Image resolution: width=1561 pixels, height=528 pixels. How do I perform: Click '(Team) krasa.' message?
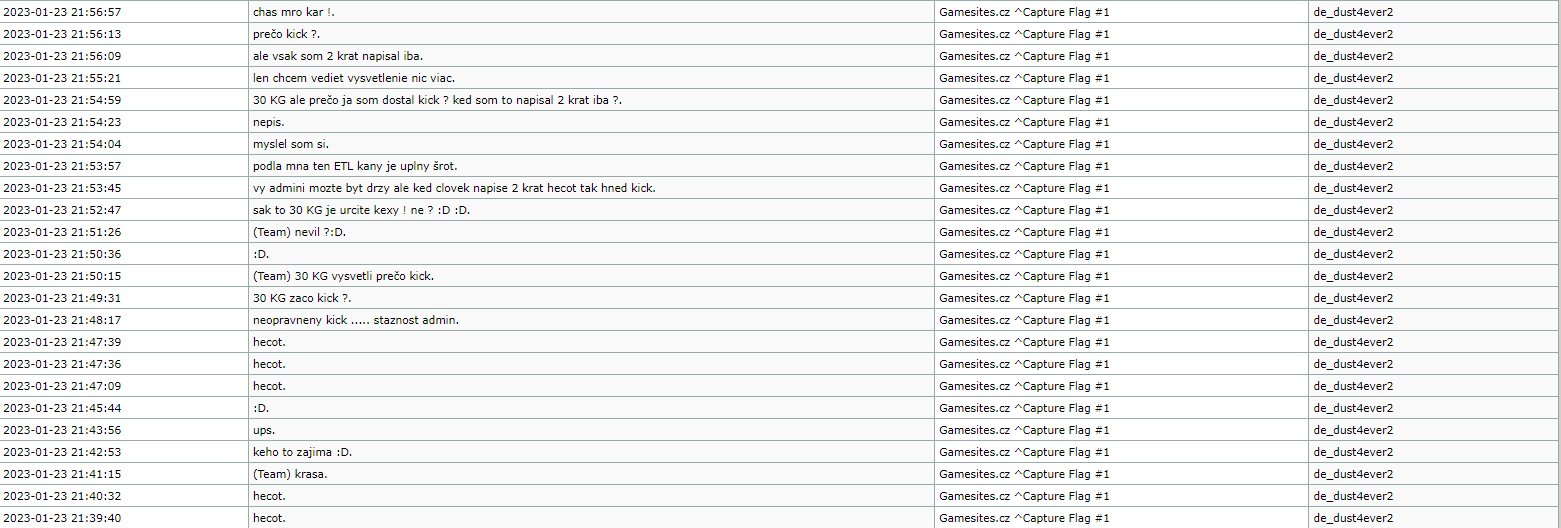click(291, 474)
